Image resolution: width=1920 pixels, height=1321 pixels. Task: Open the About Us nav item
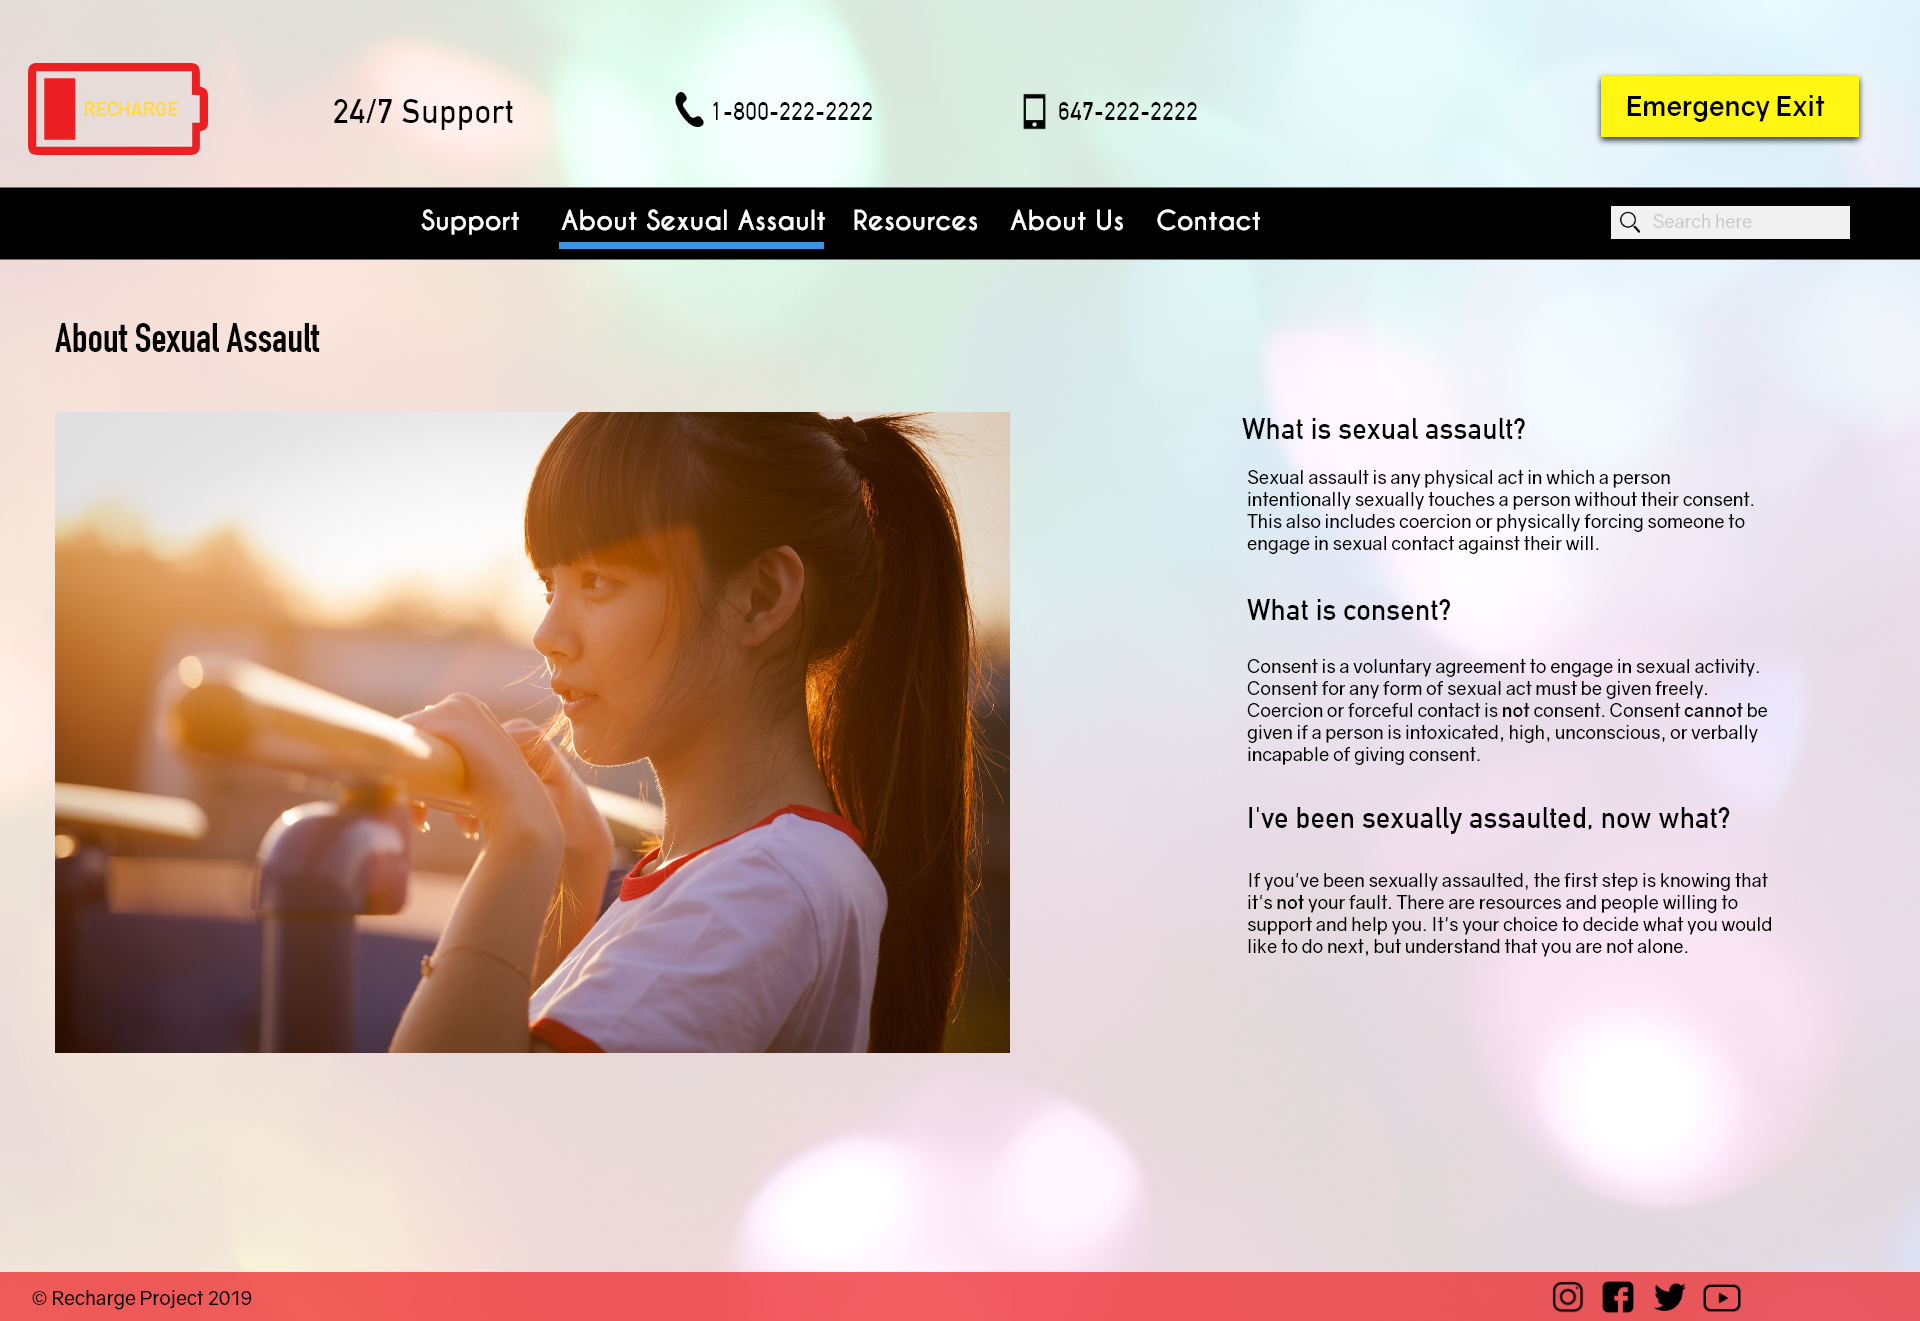point(1067,221)
